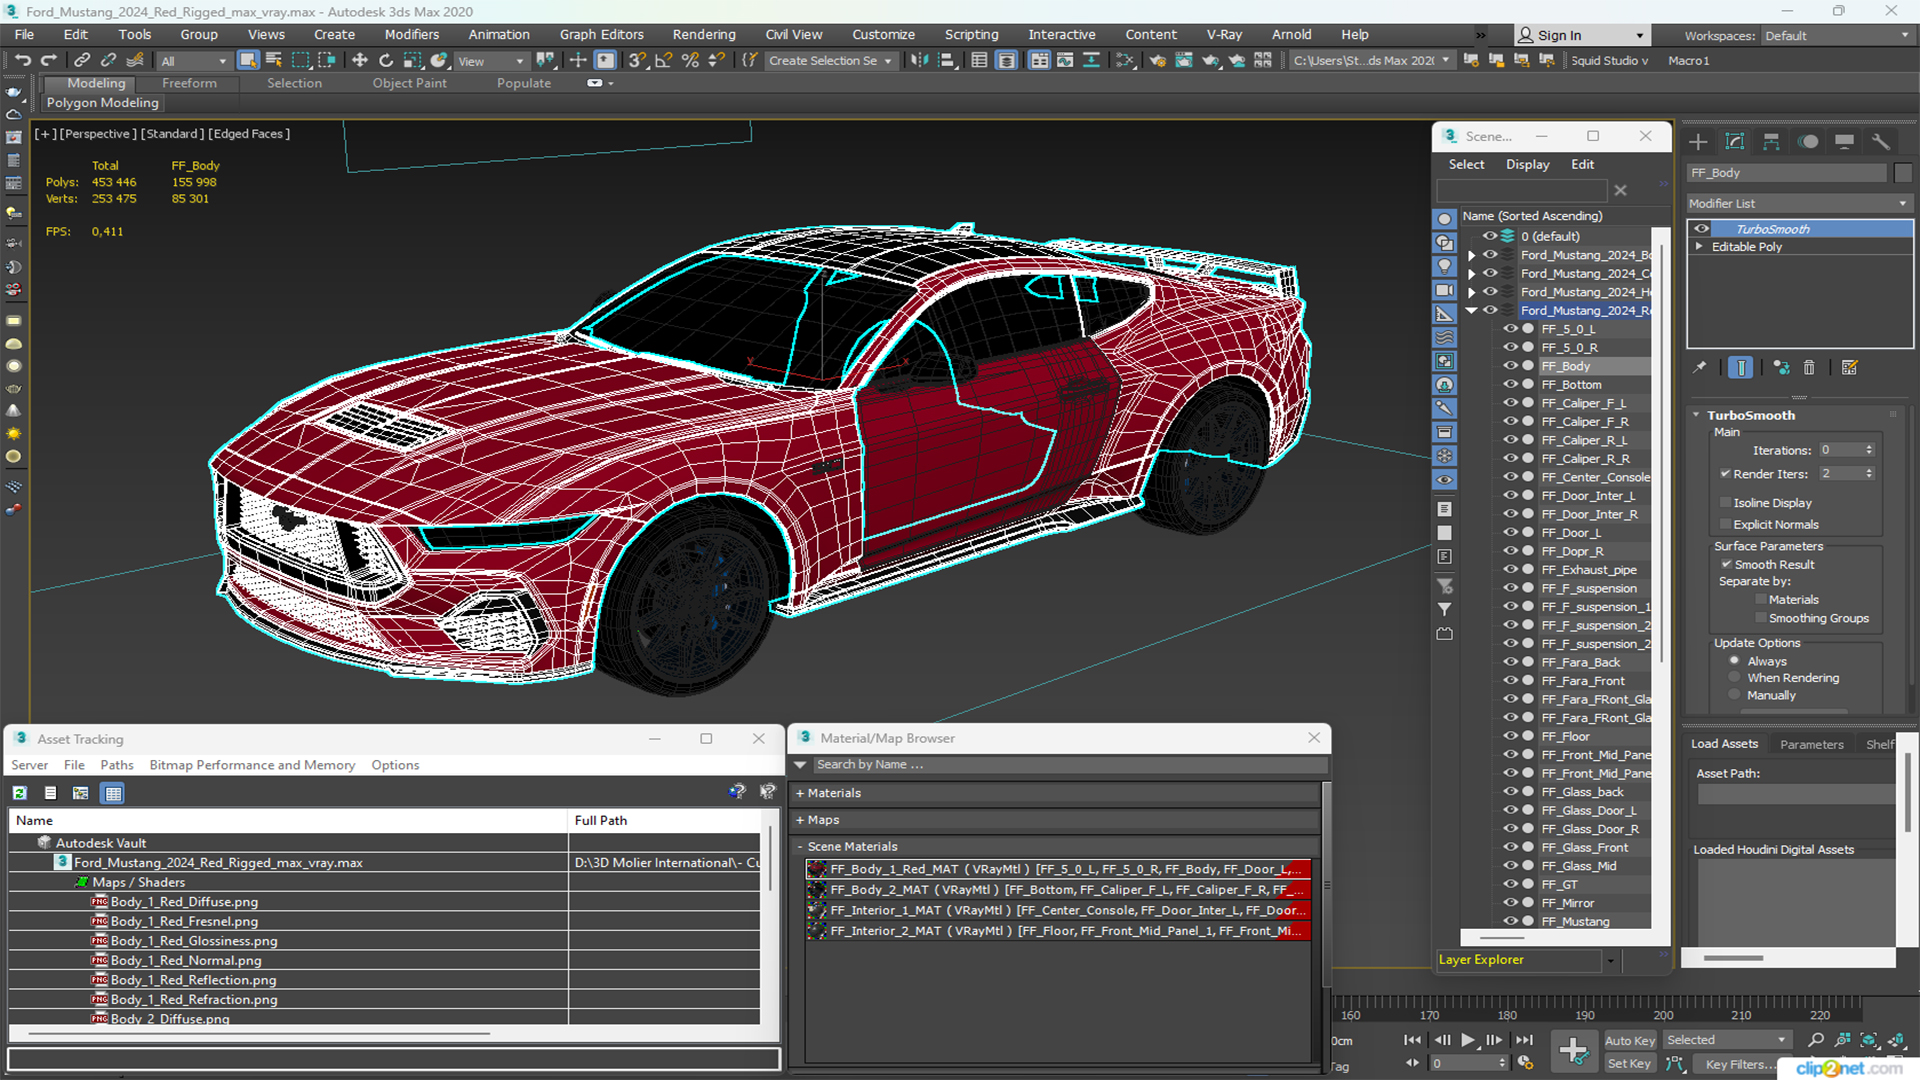Hide the FF_Door_L object via eye icon

1510,532
